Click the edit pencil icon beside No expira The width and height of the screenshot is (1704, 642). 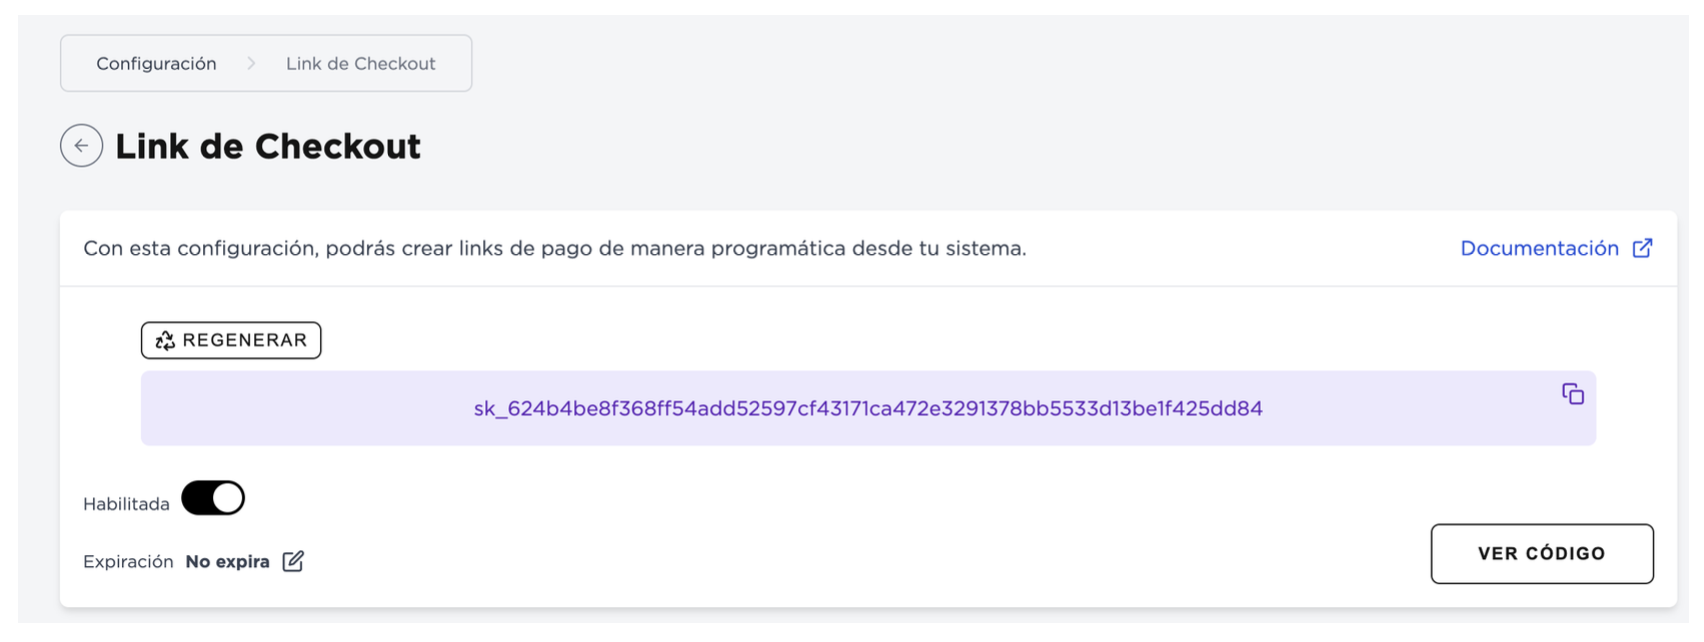point(293,561)
